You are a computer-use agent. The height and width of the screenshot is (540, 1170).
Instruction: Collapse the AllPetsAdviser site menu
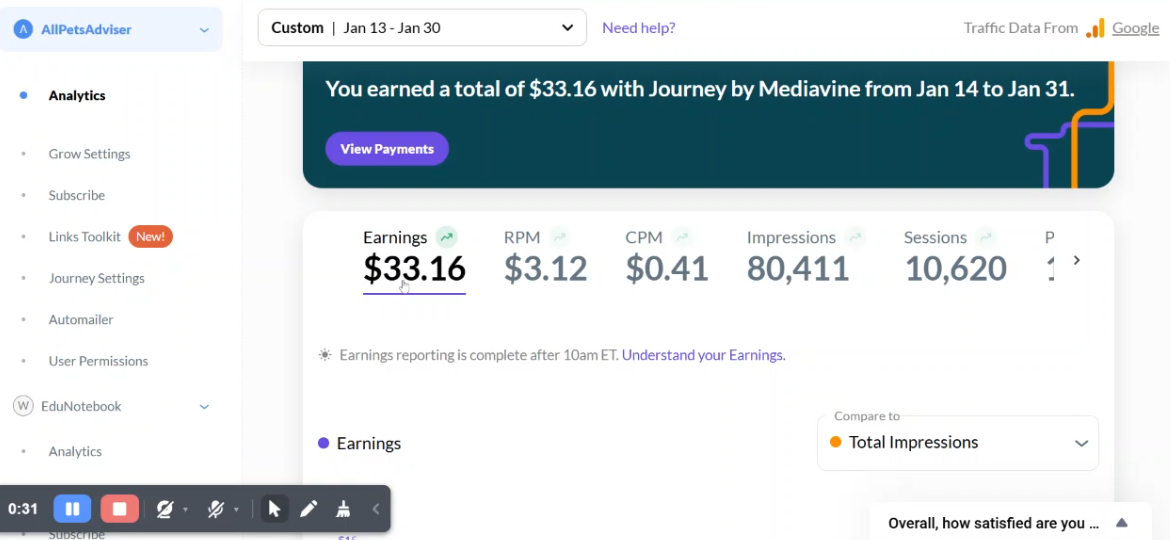click(x=204, y=30)
